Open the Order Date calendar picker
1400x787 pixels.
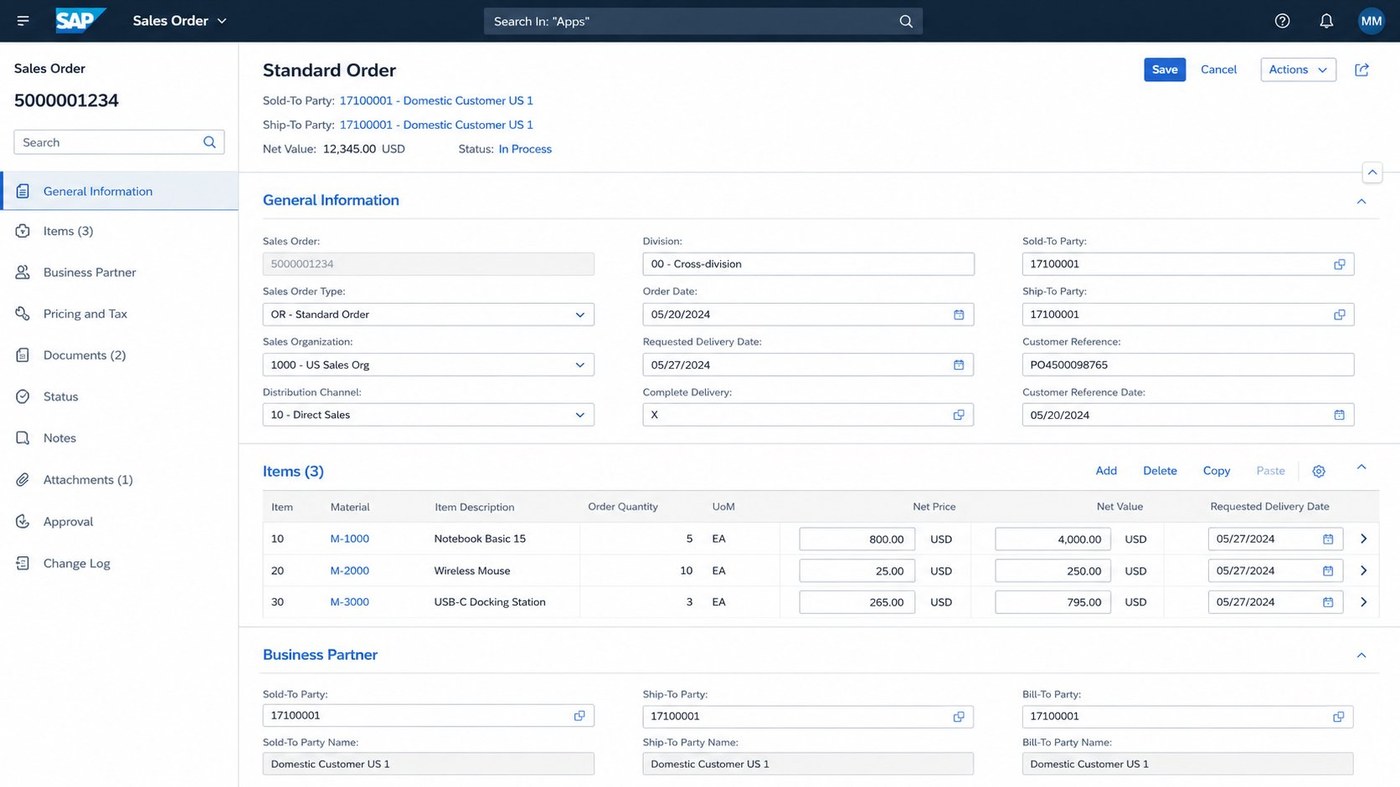coord(958,314)
